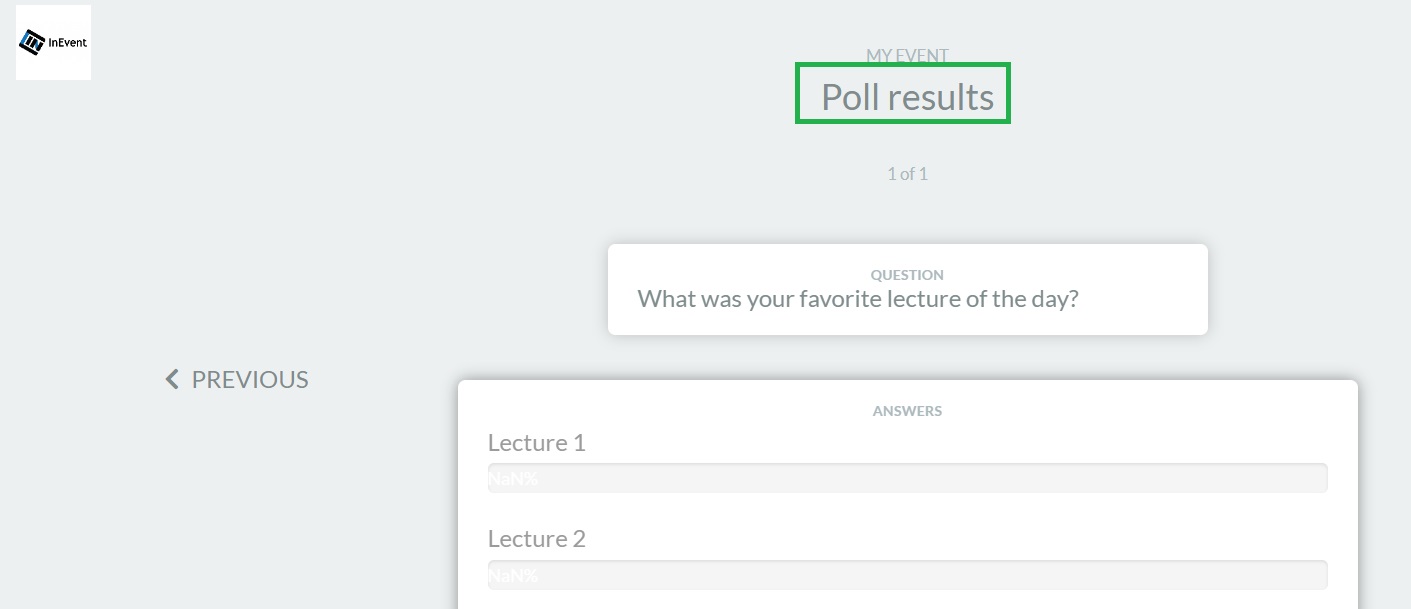Go to the PREVIOUS poll
This screenshot has width=1411, height=609.
point(237,379)
